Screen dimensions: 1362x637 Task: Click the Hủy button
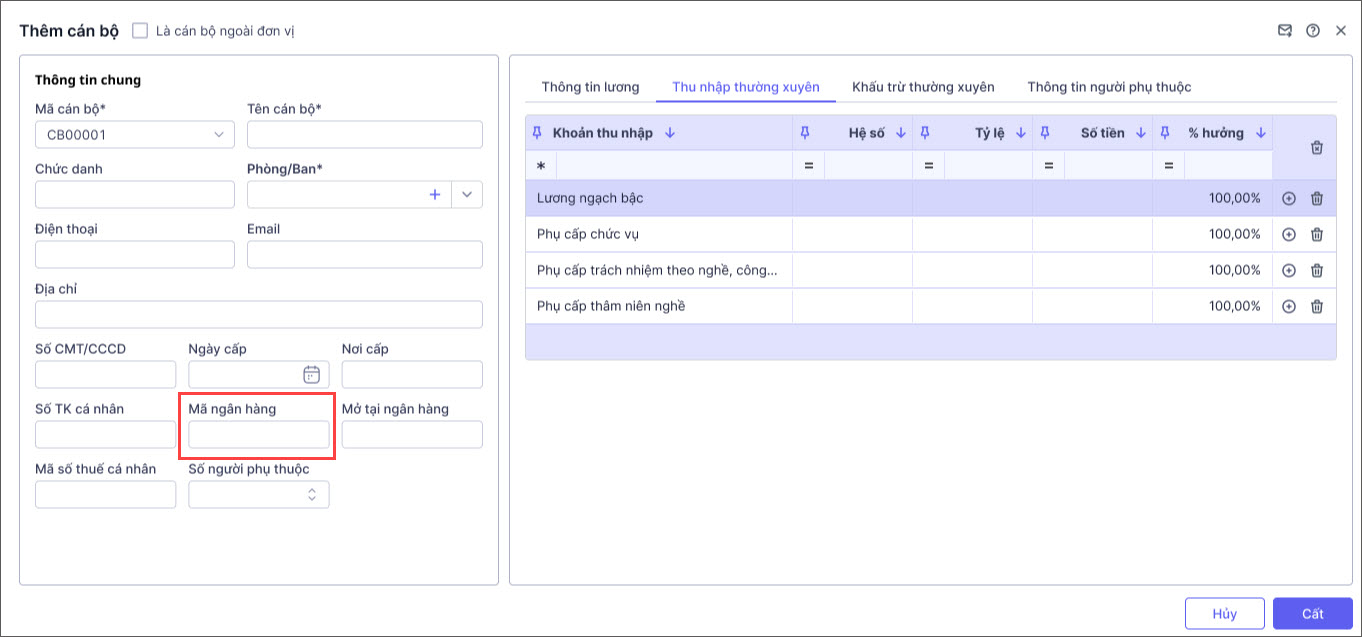(x=1224, y=614)
